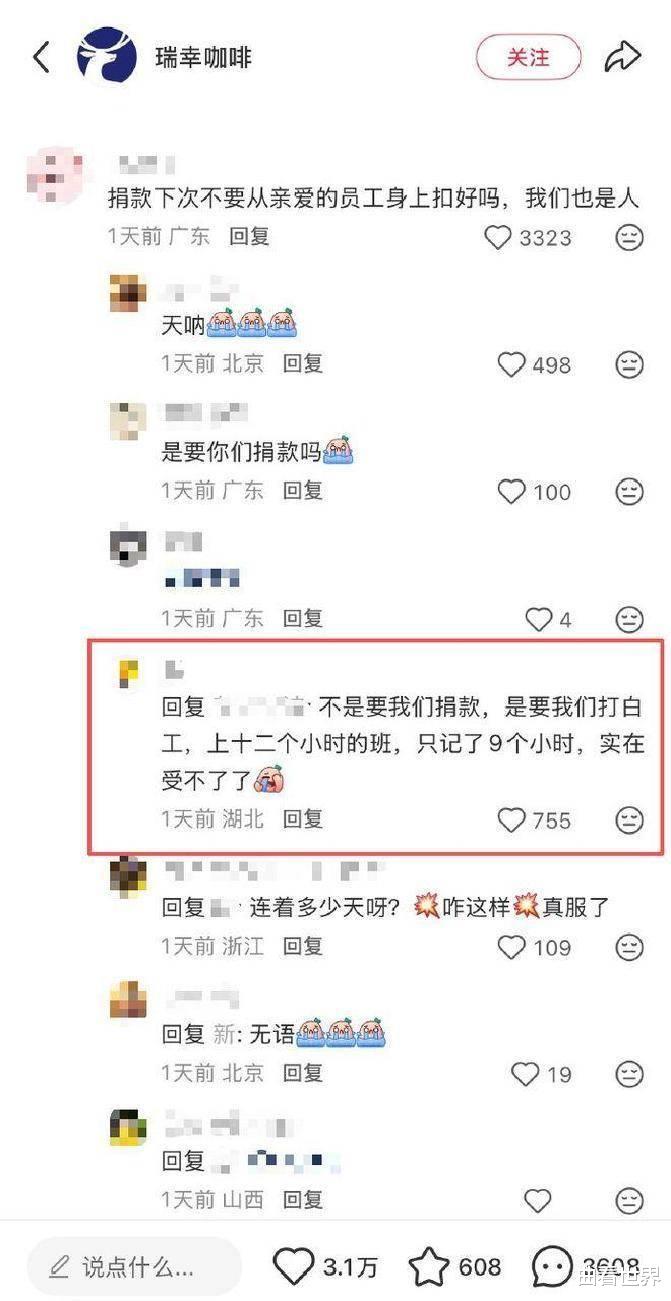Tap the emoji face icon beside 3323
Viewport: 671px width, 1301px height.
click(629, 237)
